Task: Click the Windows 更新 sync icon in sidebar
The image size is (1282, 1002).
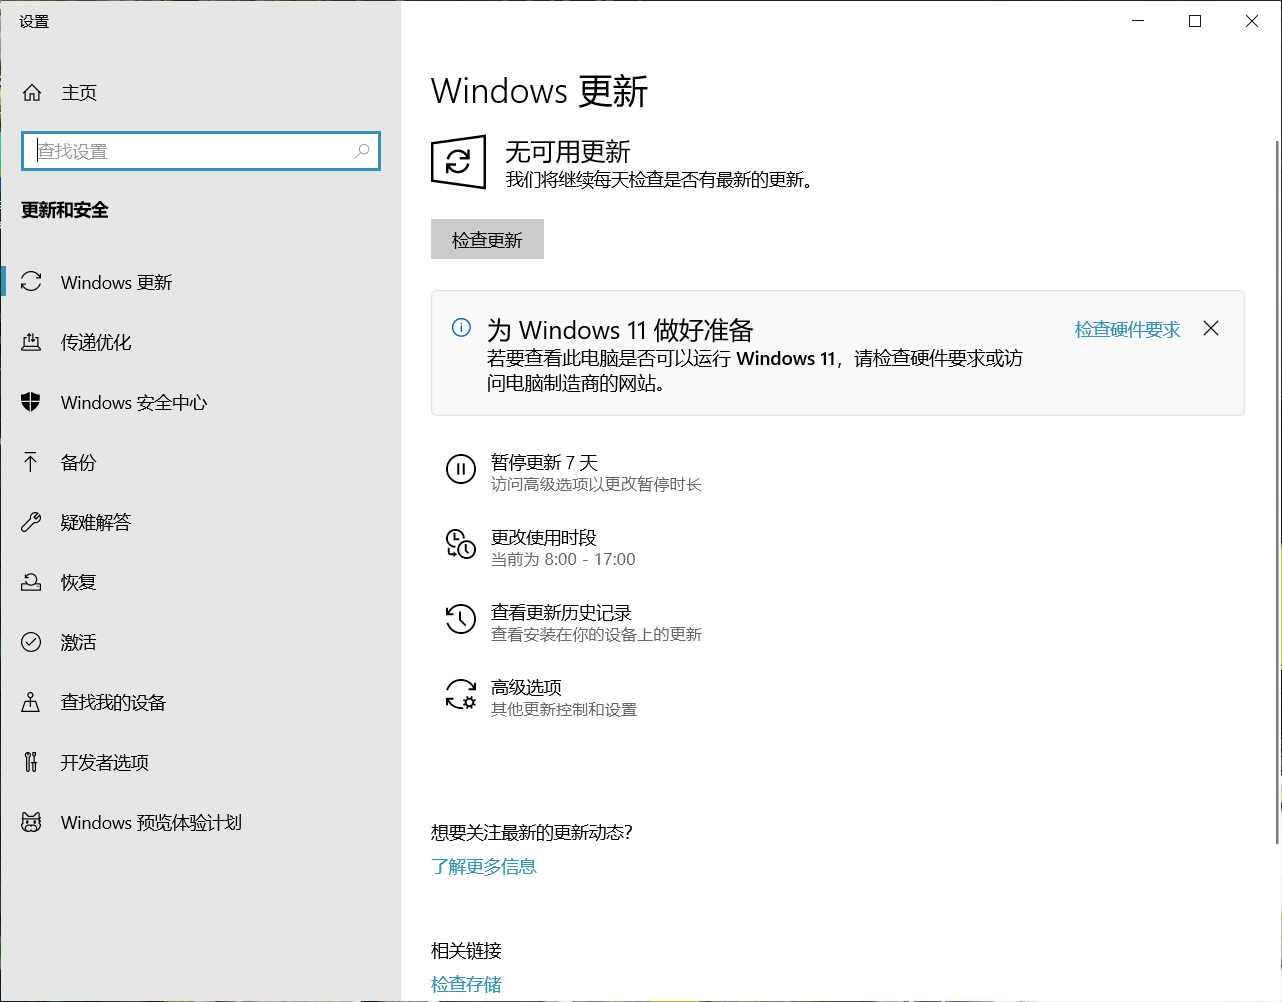Action: pos(31,282)
